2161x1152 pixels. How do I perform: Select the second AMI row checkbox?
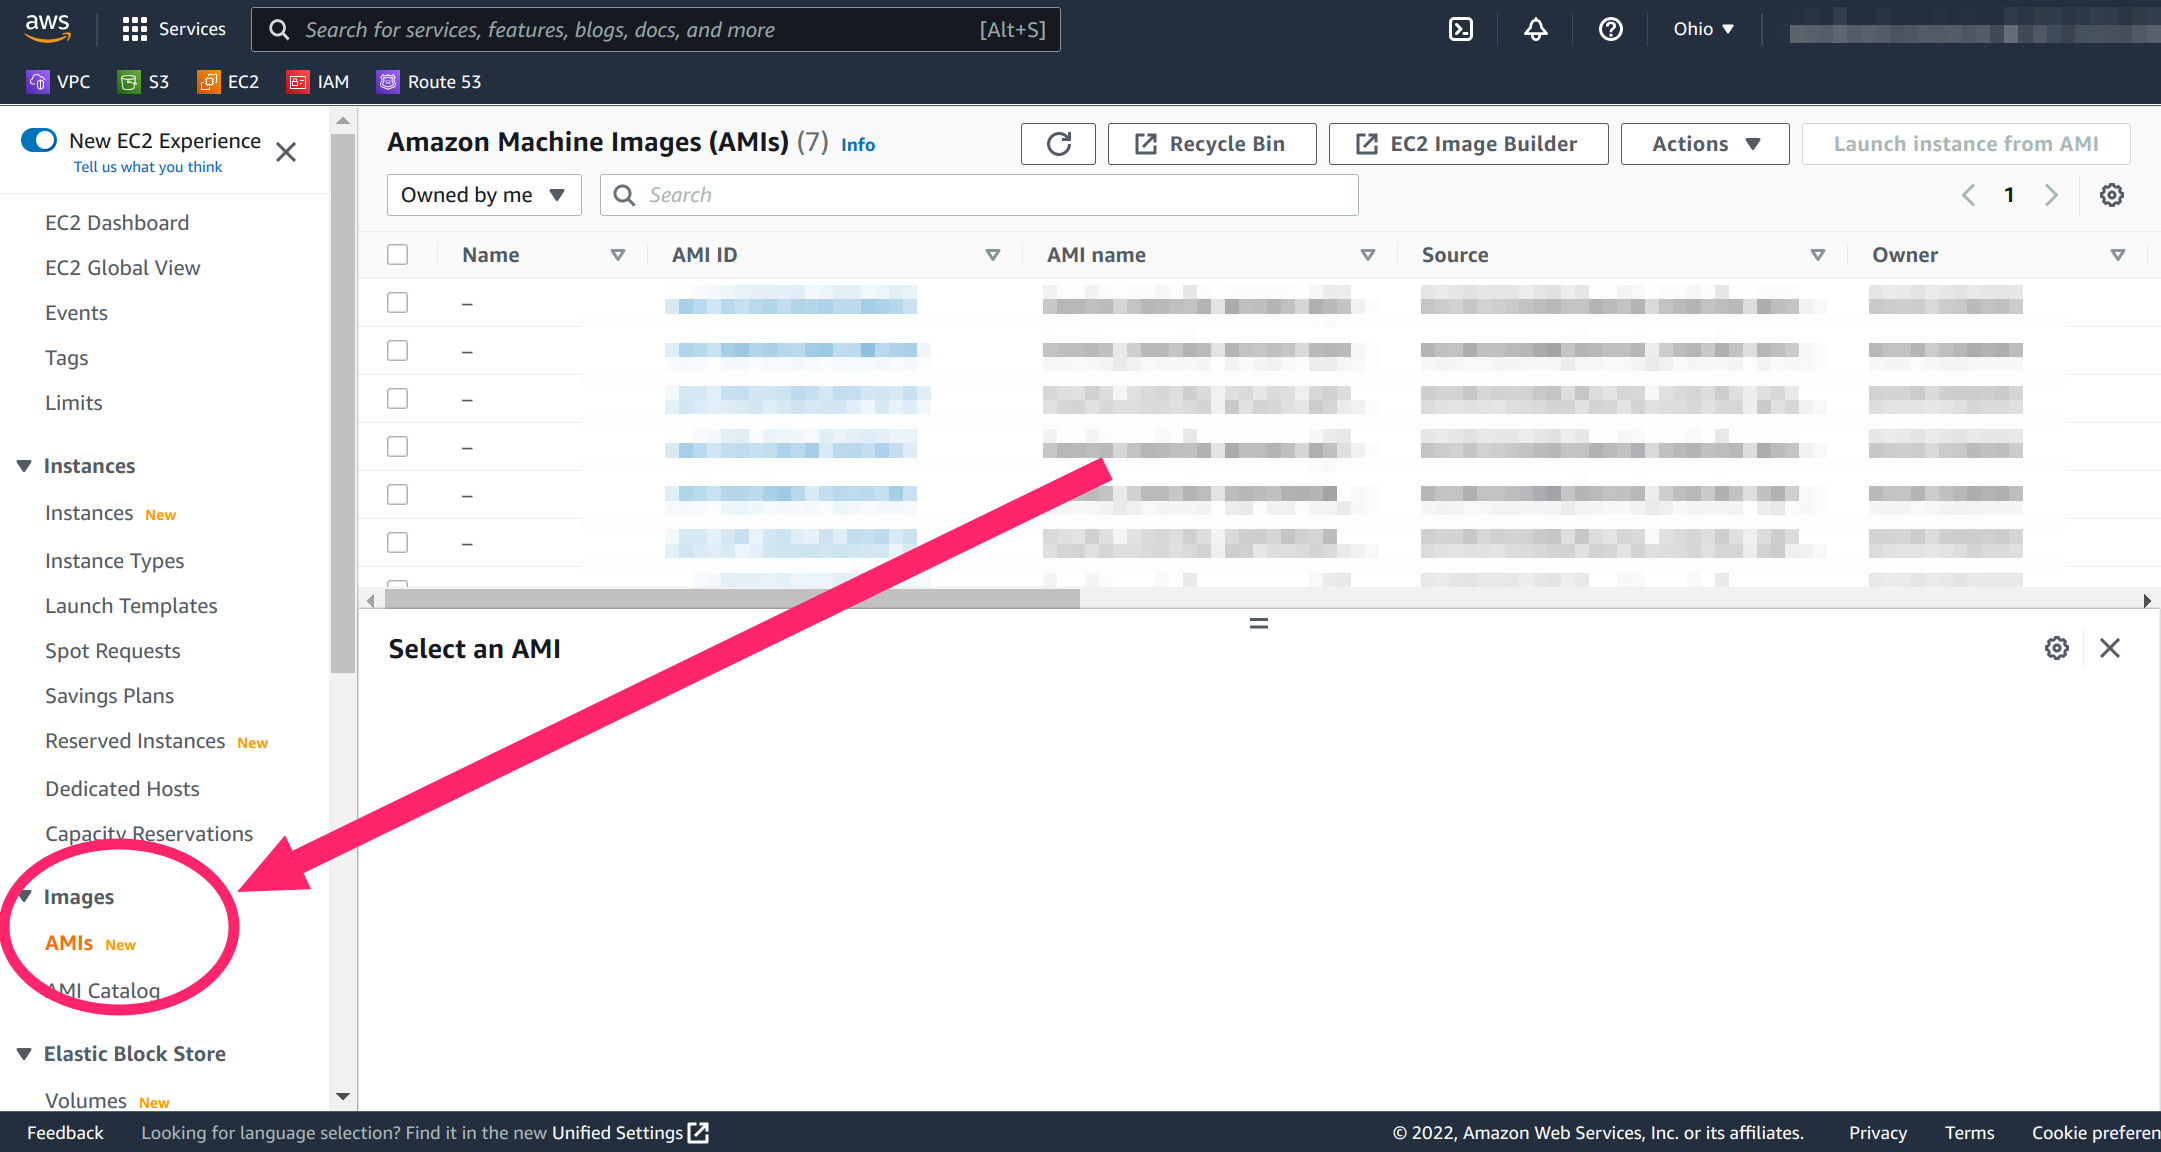pyautogui.click(x=398, y=351)
